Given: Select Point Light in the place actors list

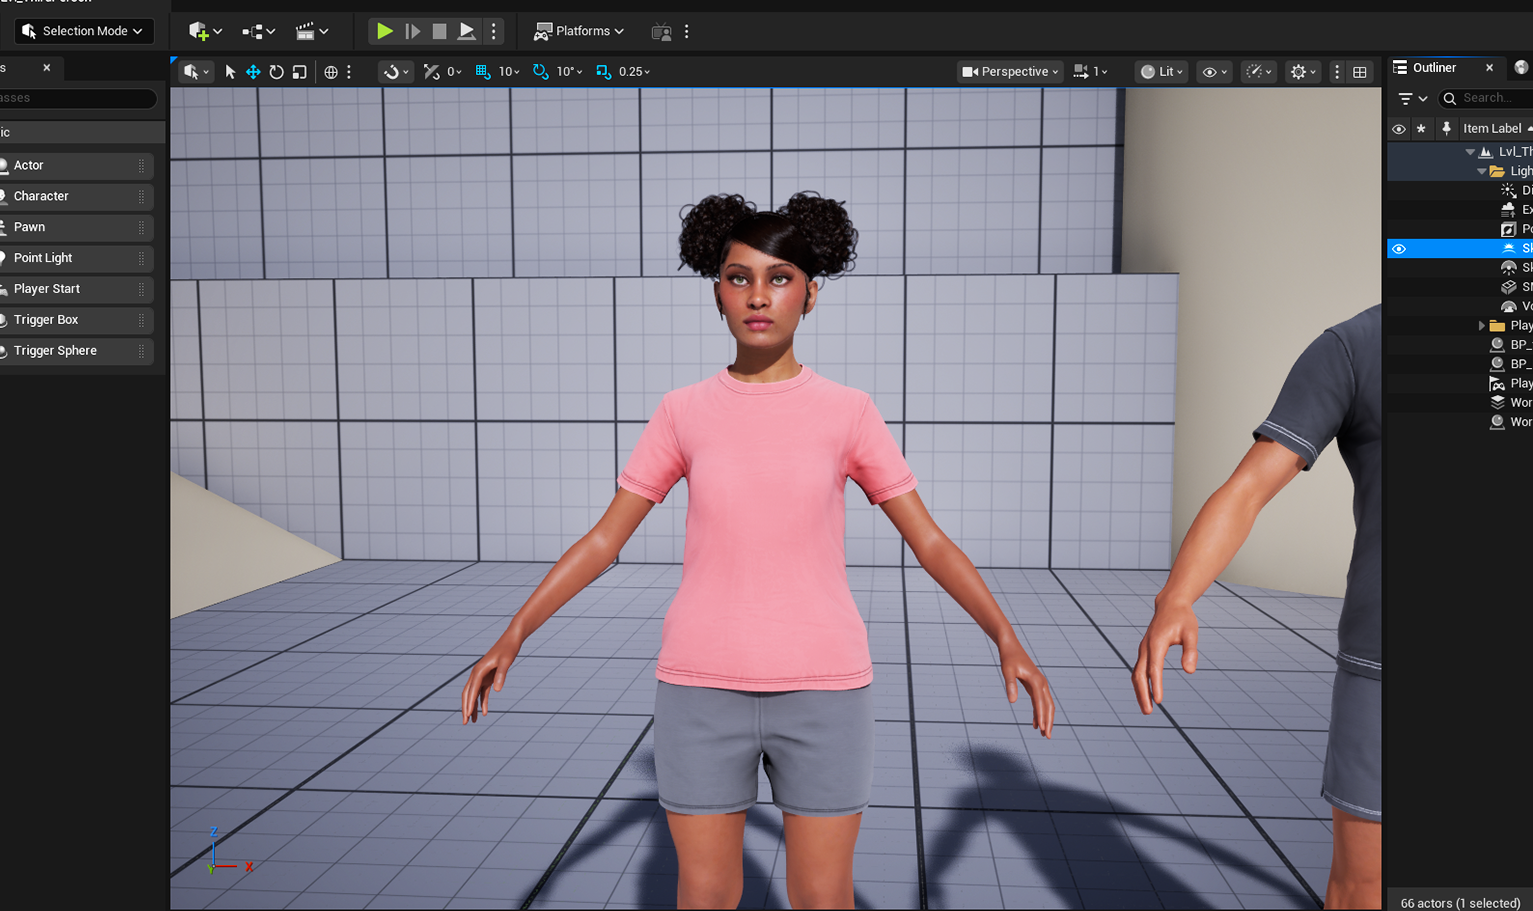Looking at the screenshot, I should 76,258.
